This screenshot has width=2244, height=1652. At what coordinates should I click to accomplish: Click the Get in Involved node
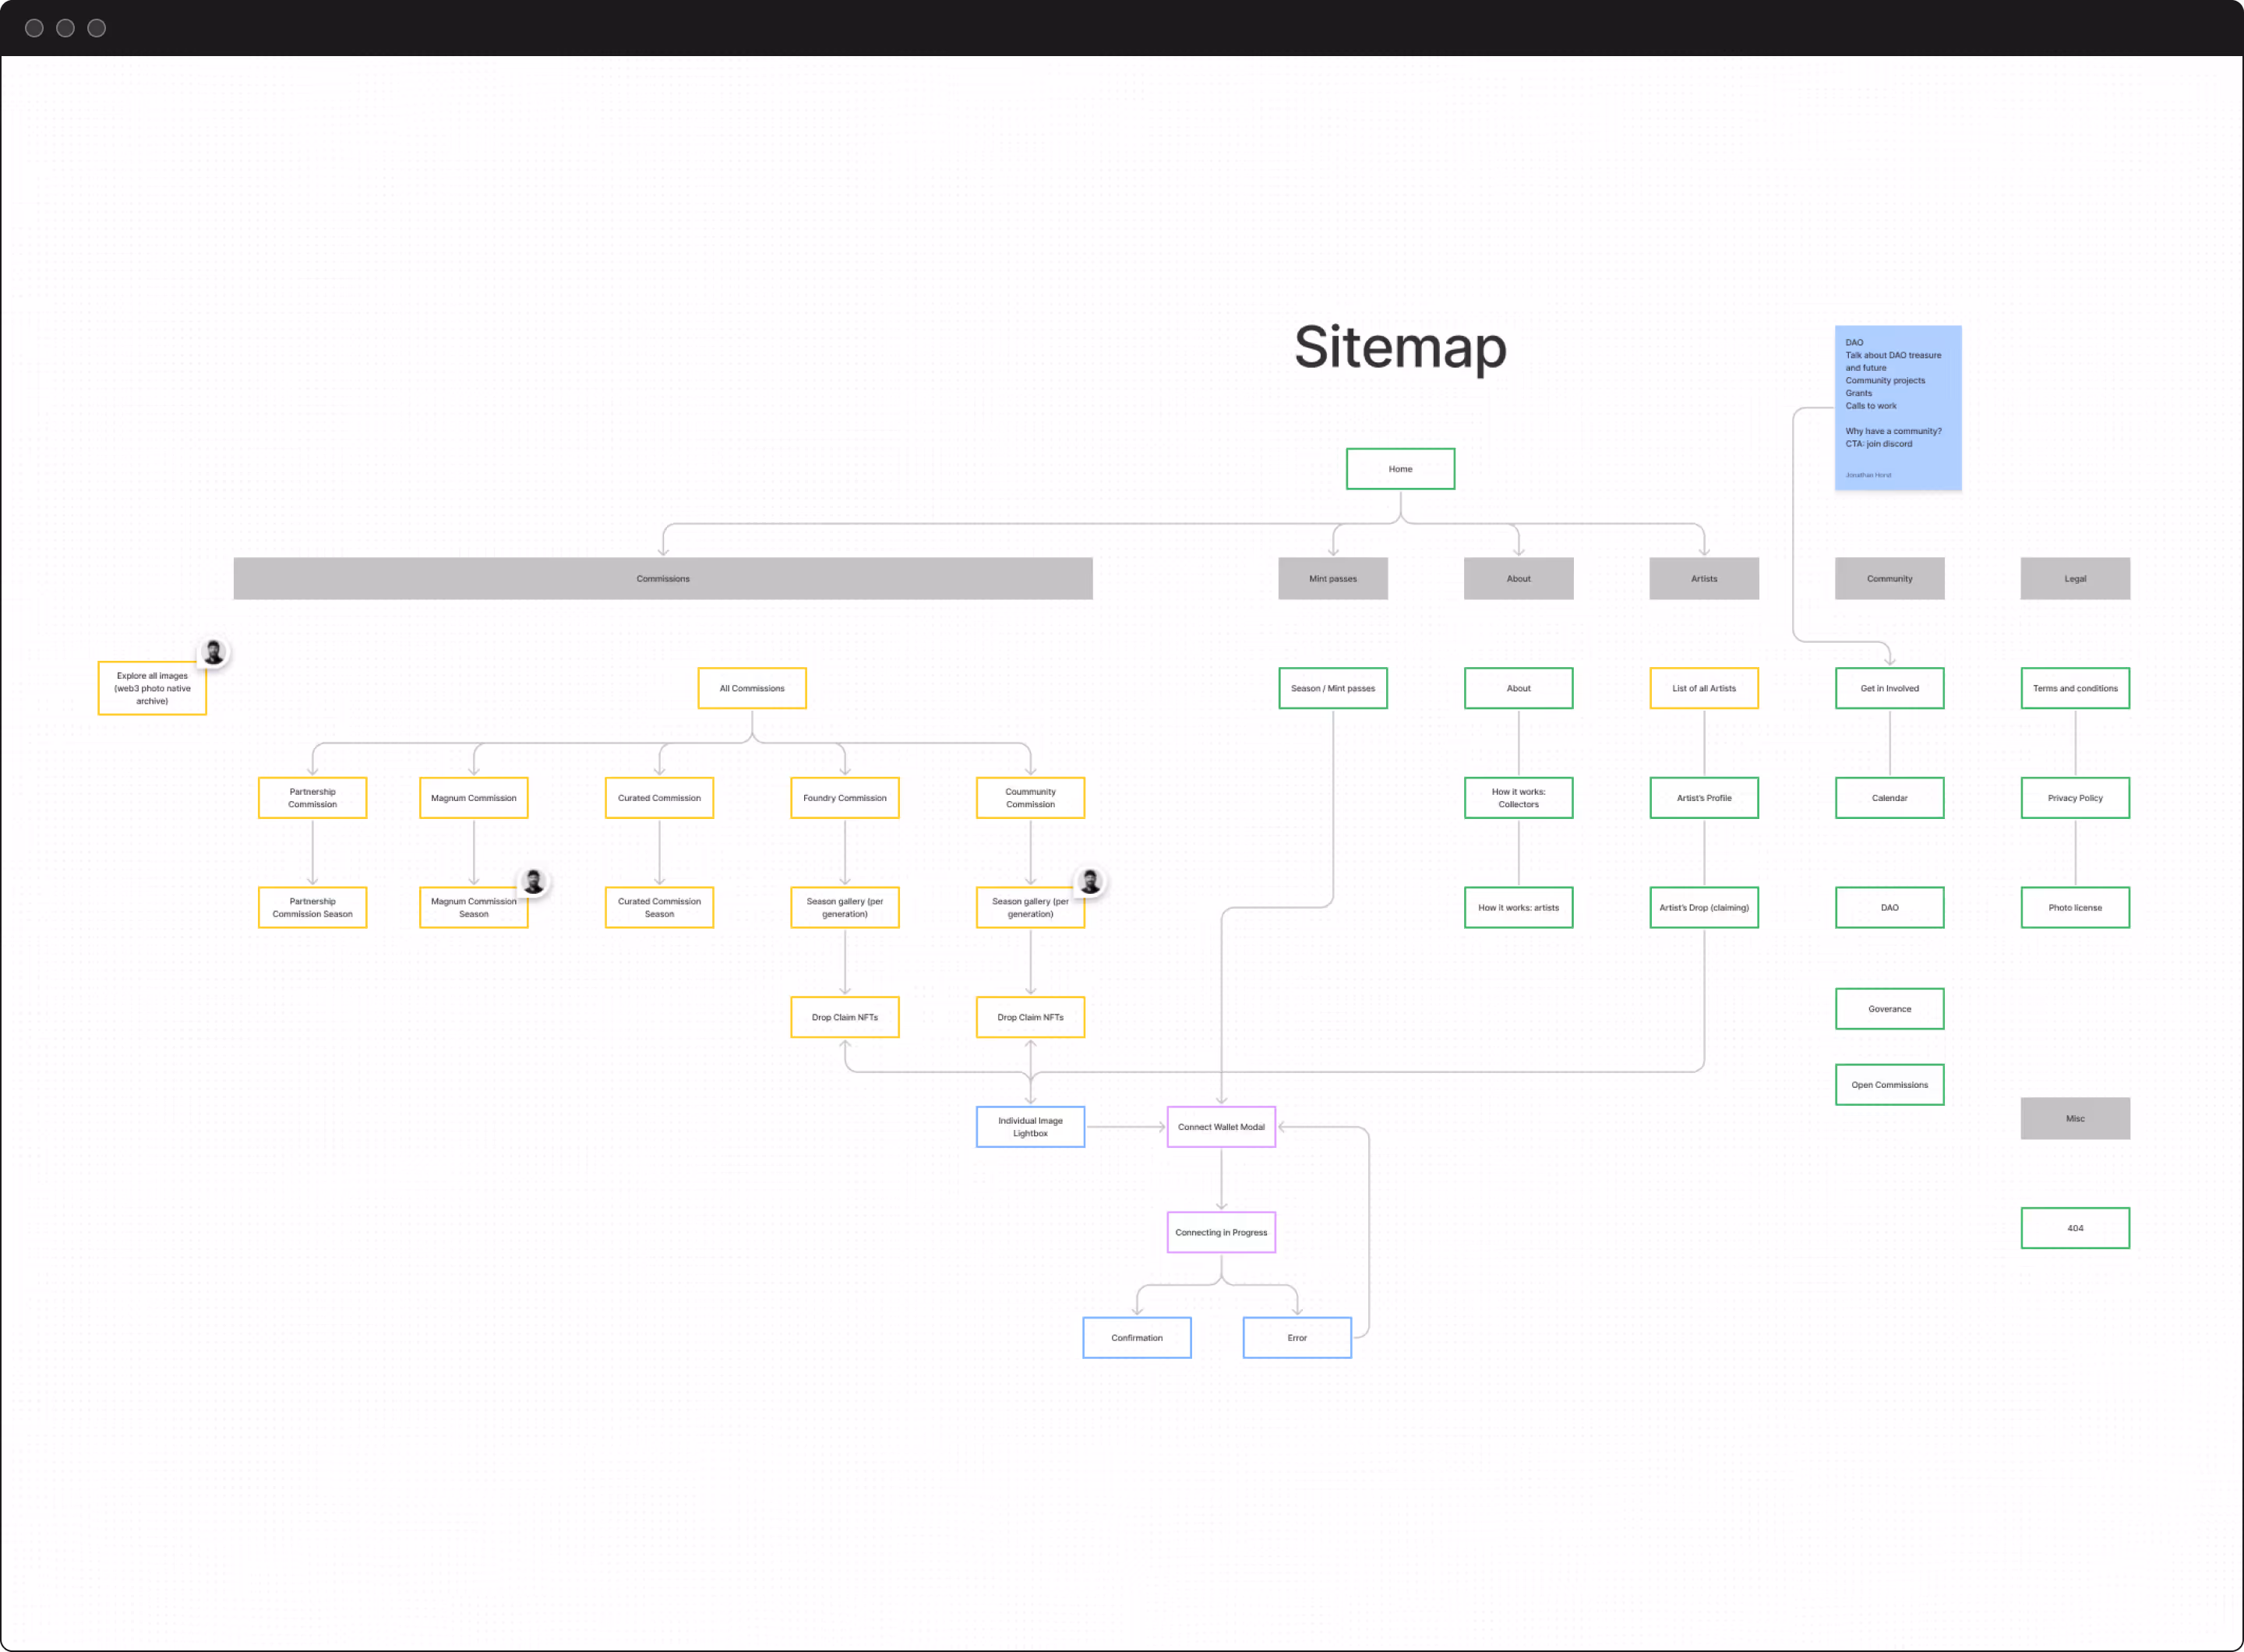pyautogui.click(x=1889, y=688)
